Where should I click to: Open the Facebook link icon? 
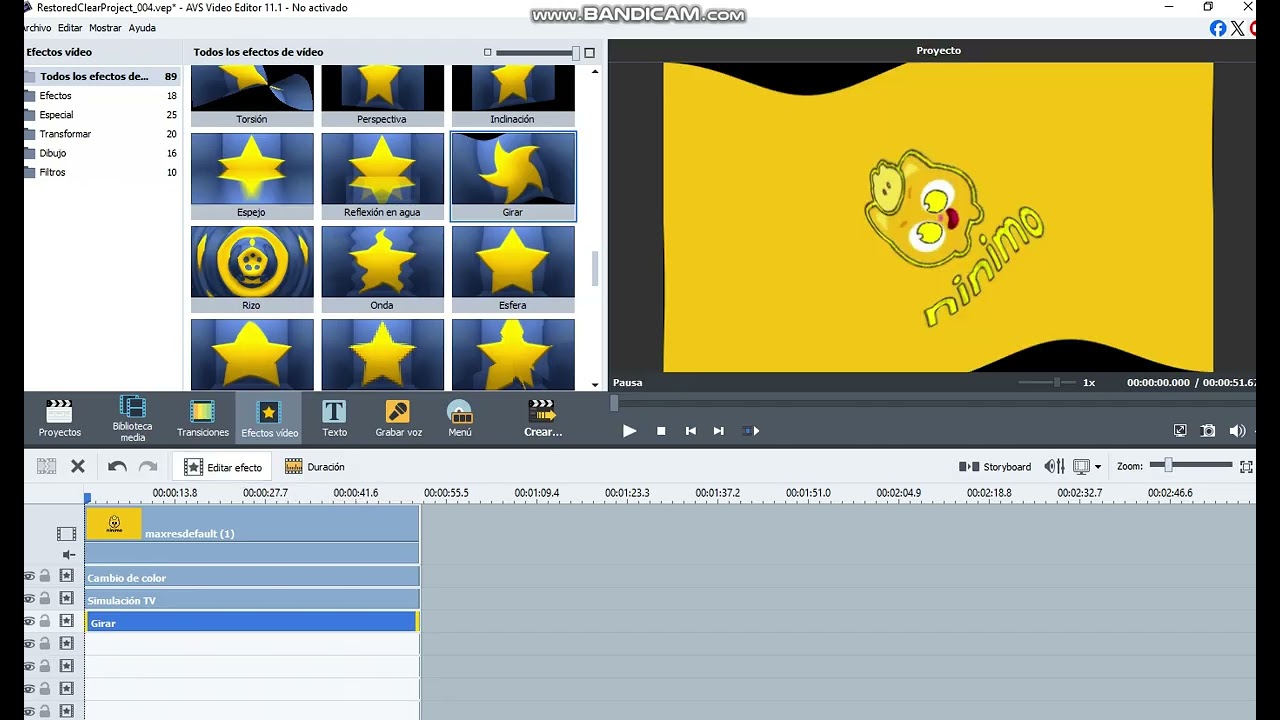click(x=1218, y=28)
